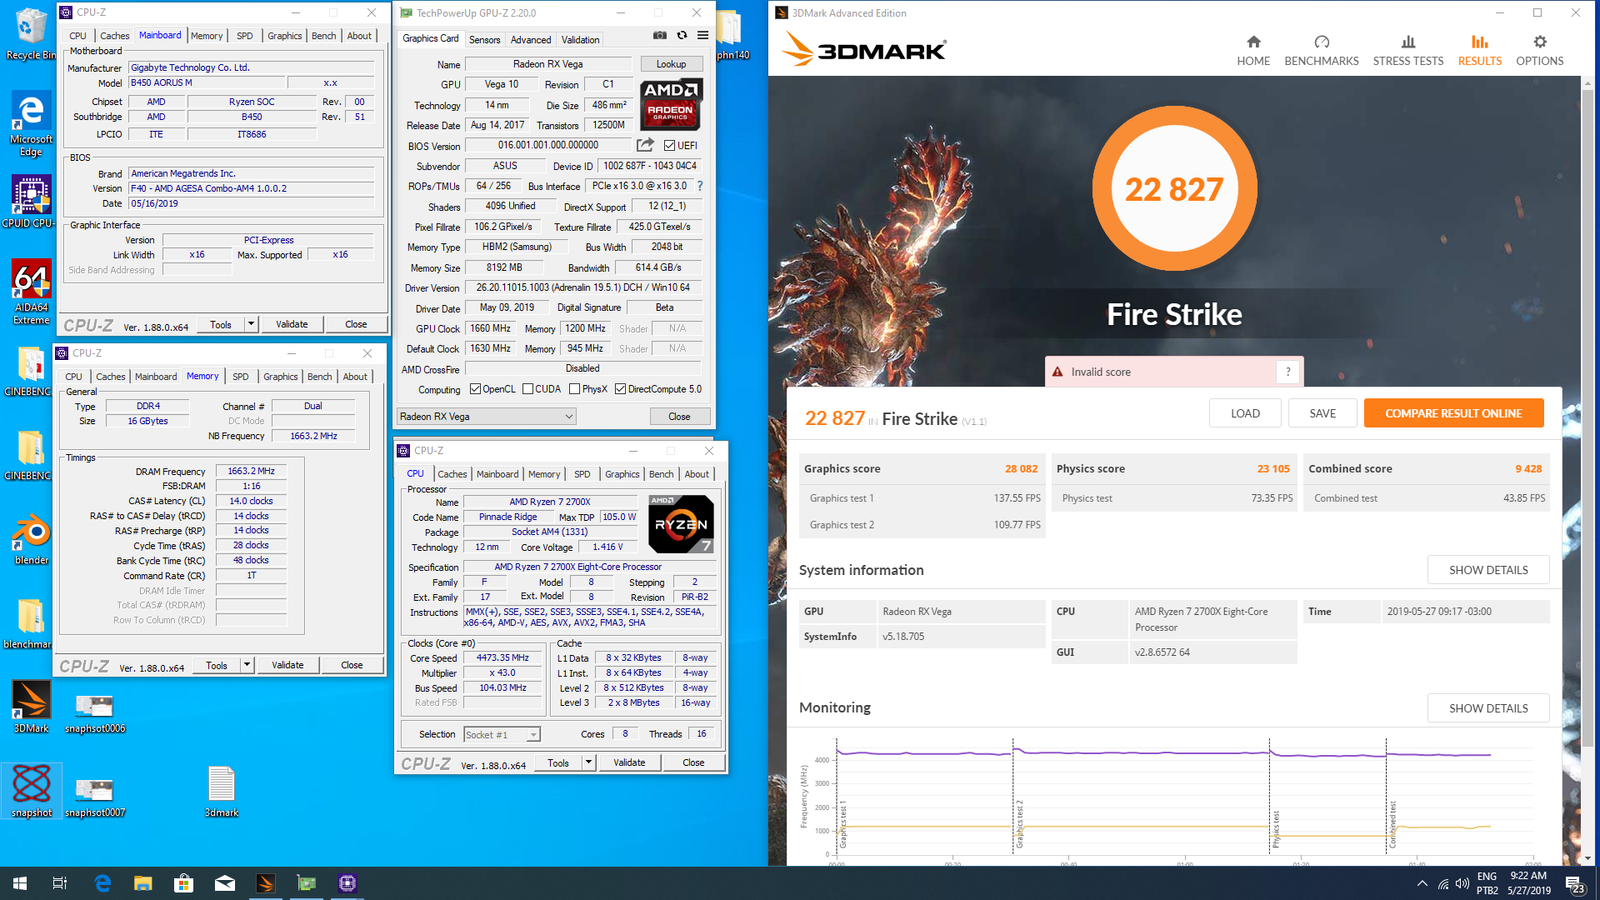Screen dimensions: 1600x900
Task: Click the BIOS version share icon
Action: [645, 145]
